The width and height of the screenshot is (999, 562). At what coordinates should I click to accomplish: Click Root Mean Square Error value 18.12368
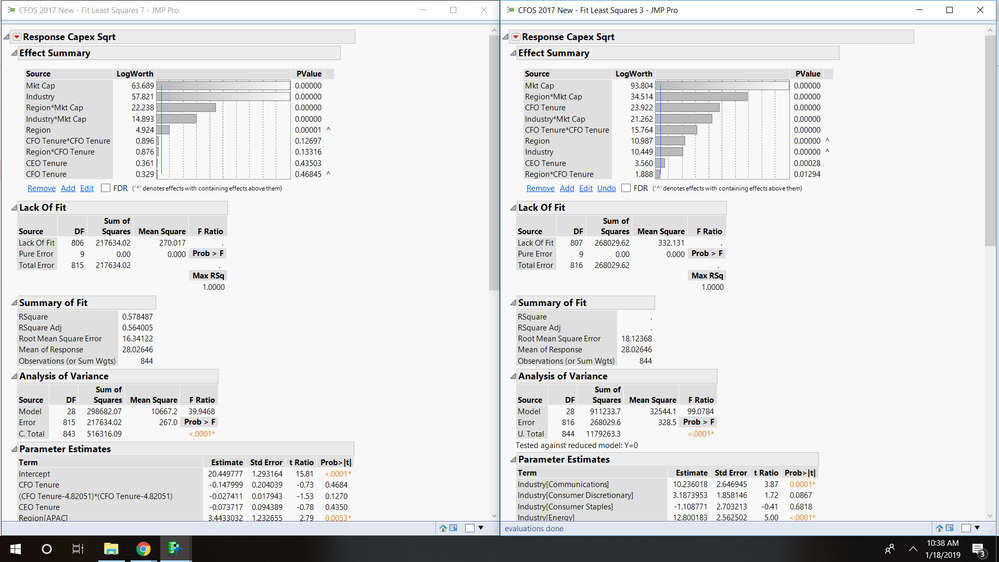[x=636, y=339]
